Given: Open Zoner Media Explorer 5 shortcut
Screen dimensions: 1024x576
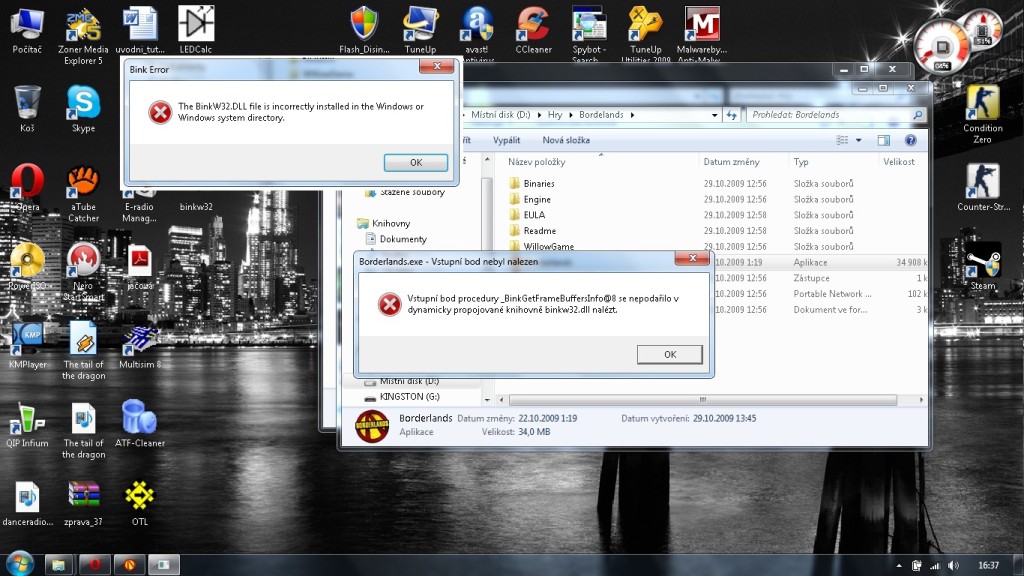Looking at the screenshot, I should 83,36.
